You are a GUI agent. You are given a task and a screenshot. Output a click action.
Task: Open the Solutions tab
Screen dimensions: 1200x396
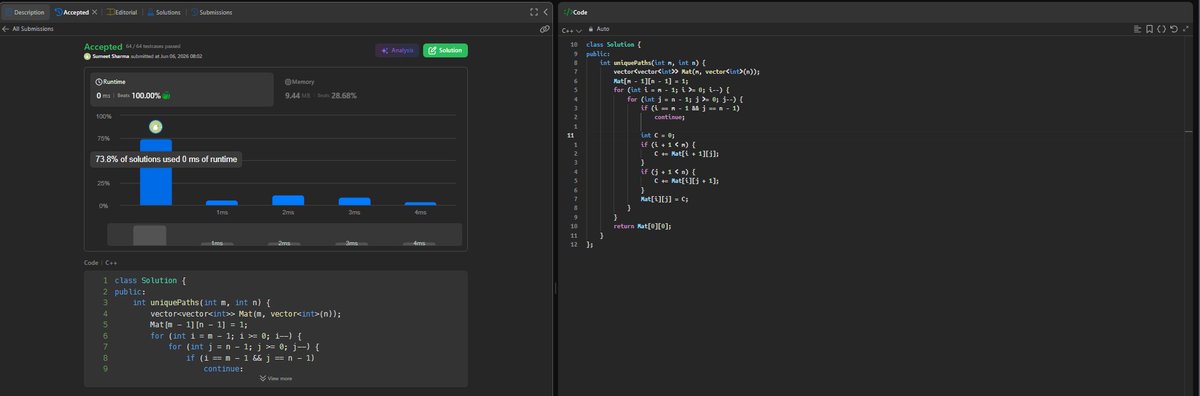click(165, 12)
